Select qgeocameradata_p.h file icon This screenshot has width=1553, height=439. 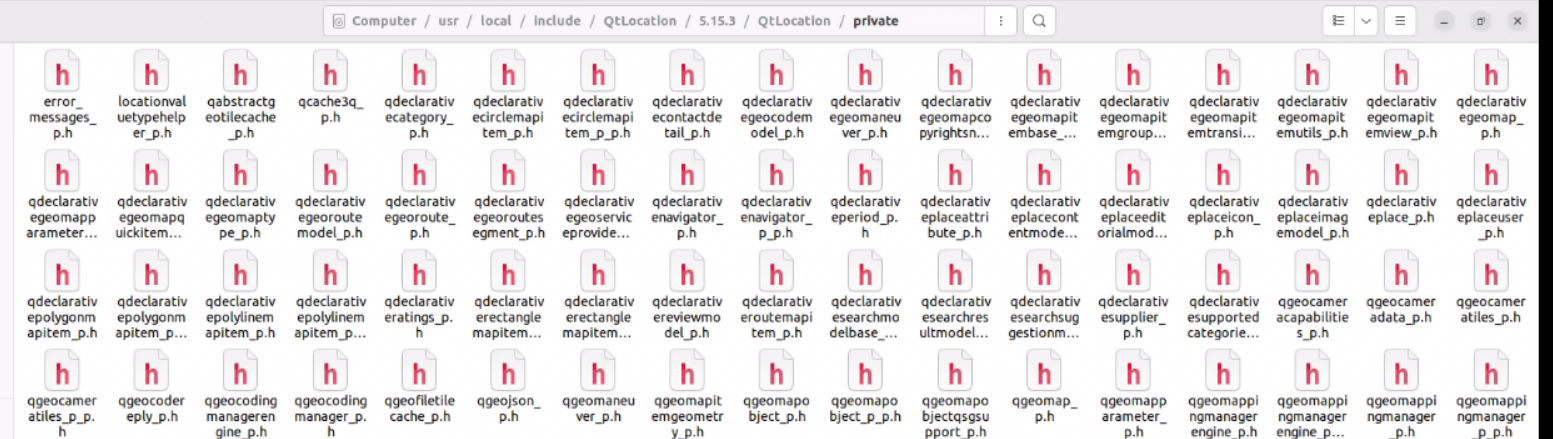pyautogui.click(x=1402, y=270)
